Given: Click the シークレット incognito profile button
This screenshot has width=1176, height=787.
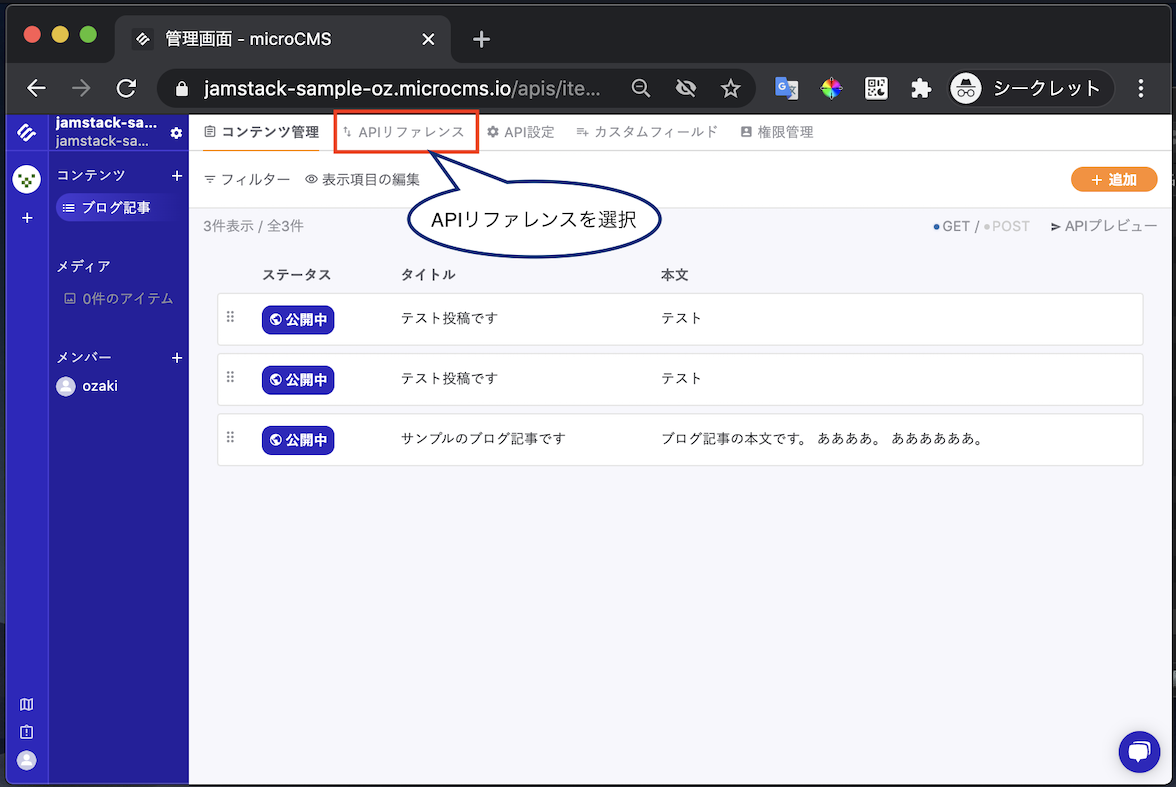Looking at the screenshot, I should (1030, 89).
